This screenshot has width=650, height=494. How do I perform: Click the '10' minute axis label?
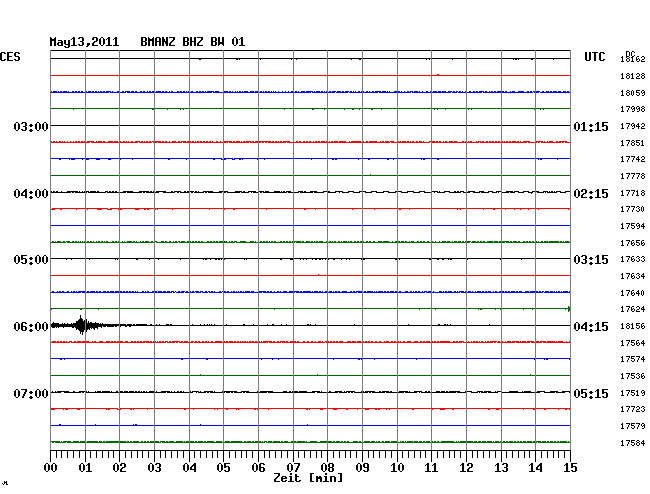397,468
